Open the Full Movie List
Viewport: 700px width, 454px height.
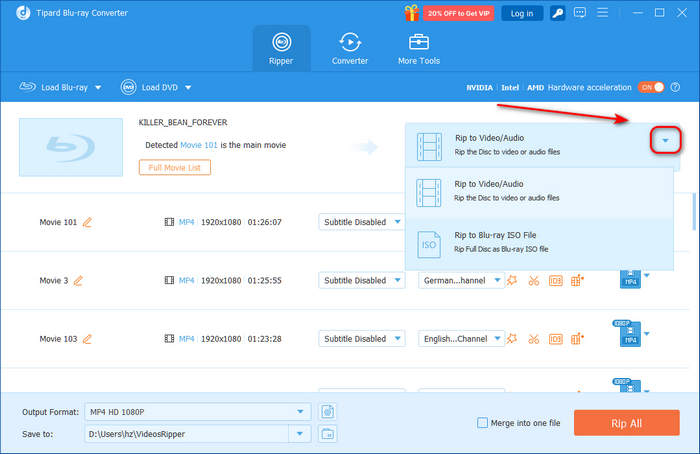(175, 167)
